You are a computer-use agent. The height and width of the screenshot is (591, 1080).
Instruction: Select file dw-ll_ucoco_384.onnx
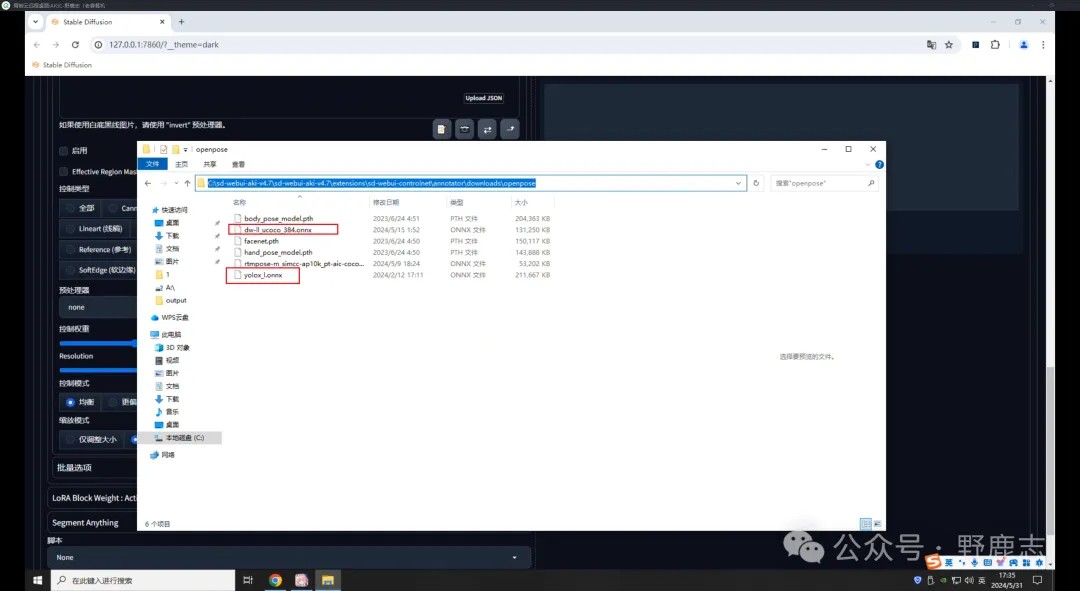(278, 230)
